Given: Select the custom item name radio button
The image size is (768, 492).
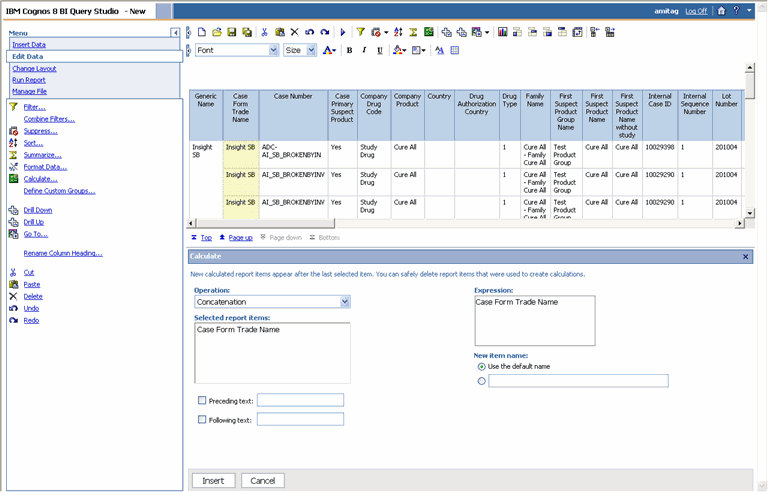Looking at the screenshot, I should 481,381.
